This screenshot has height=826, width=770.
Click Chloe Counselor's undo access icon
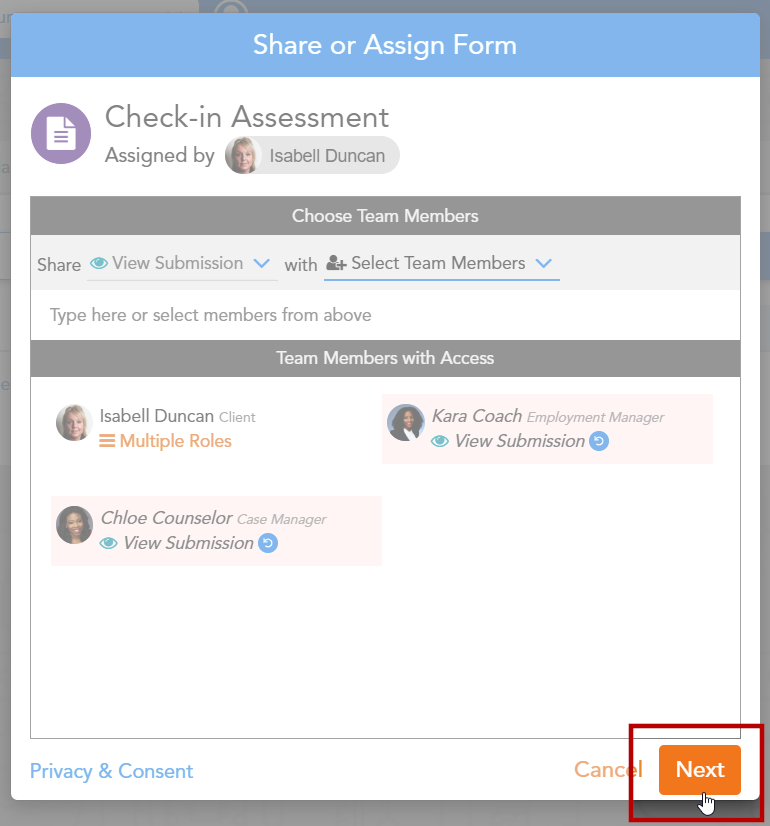[x=268, y=543]
